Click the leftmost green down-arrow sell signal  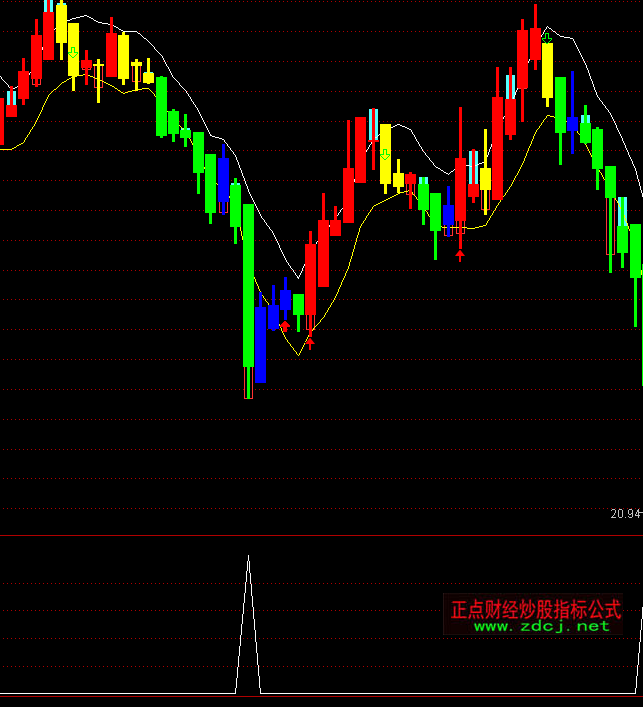[x=73, y=52]
